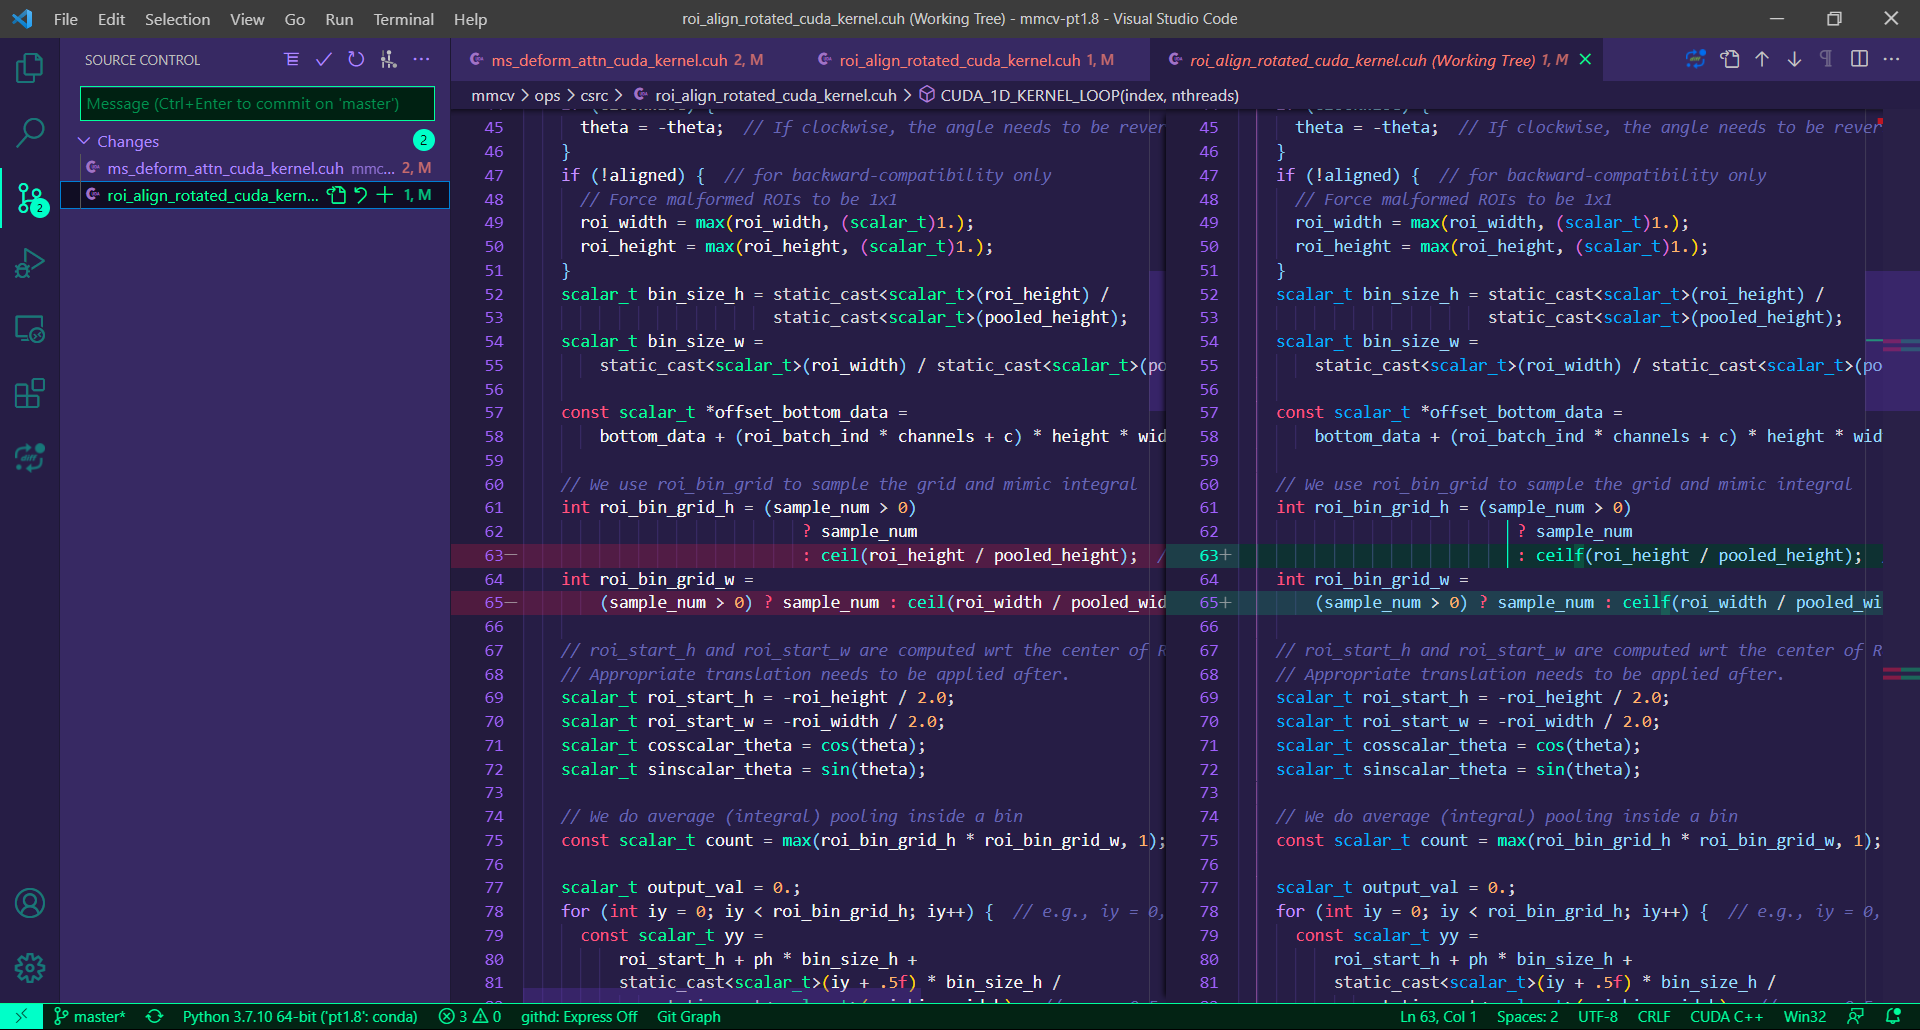Open the Terminal menu
Viewport: 1920px width, 1030px height.
[403, 19]
